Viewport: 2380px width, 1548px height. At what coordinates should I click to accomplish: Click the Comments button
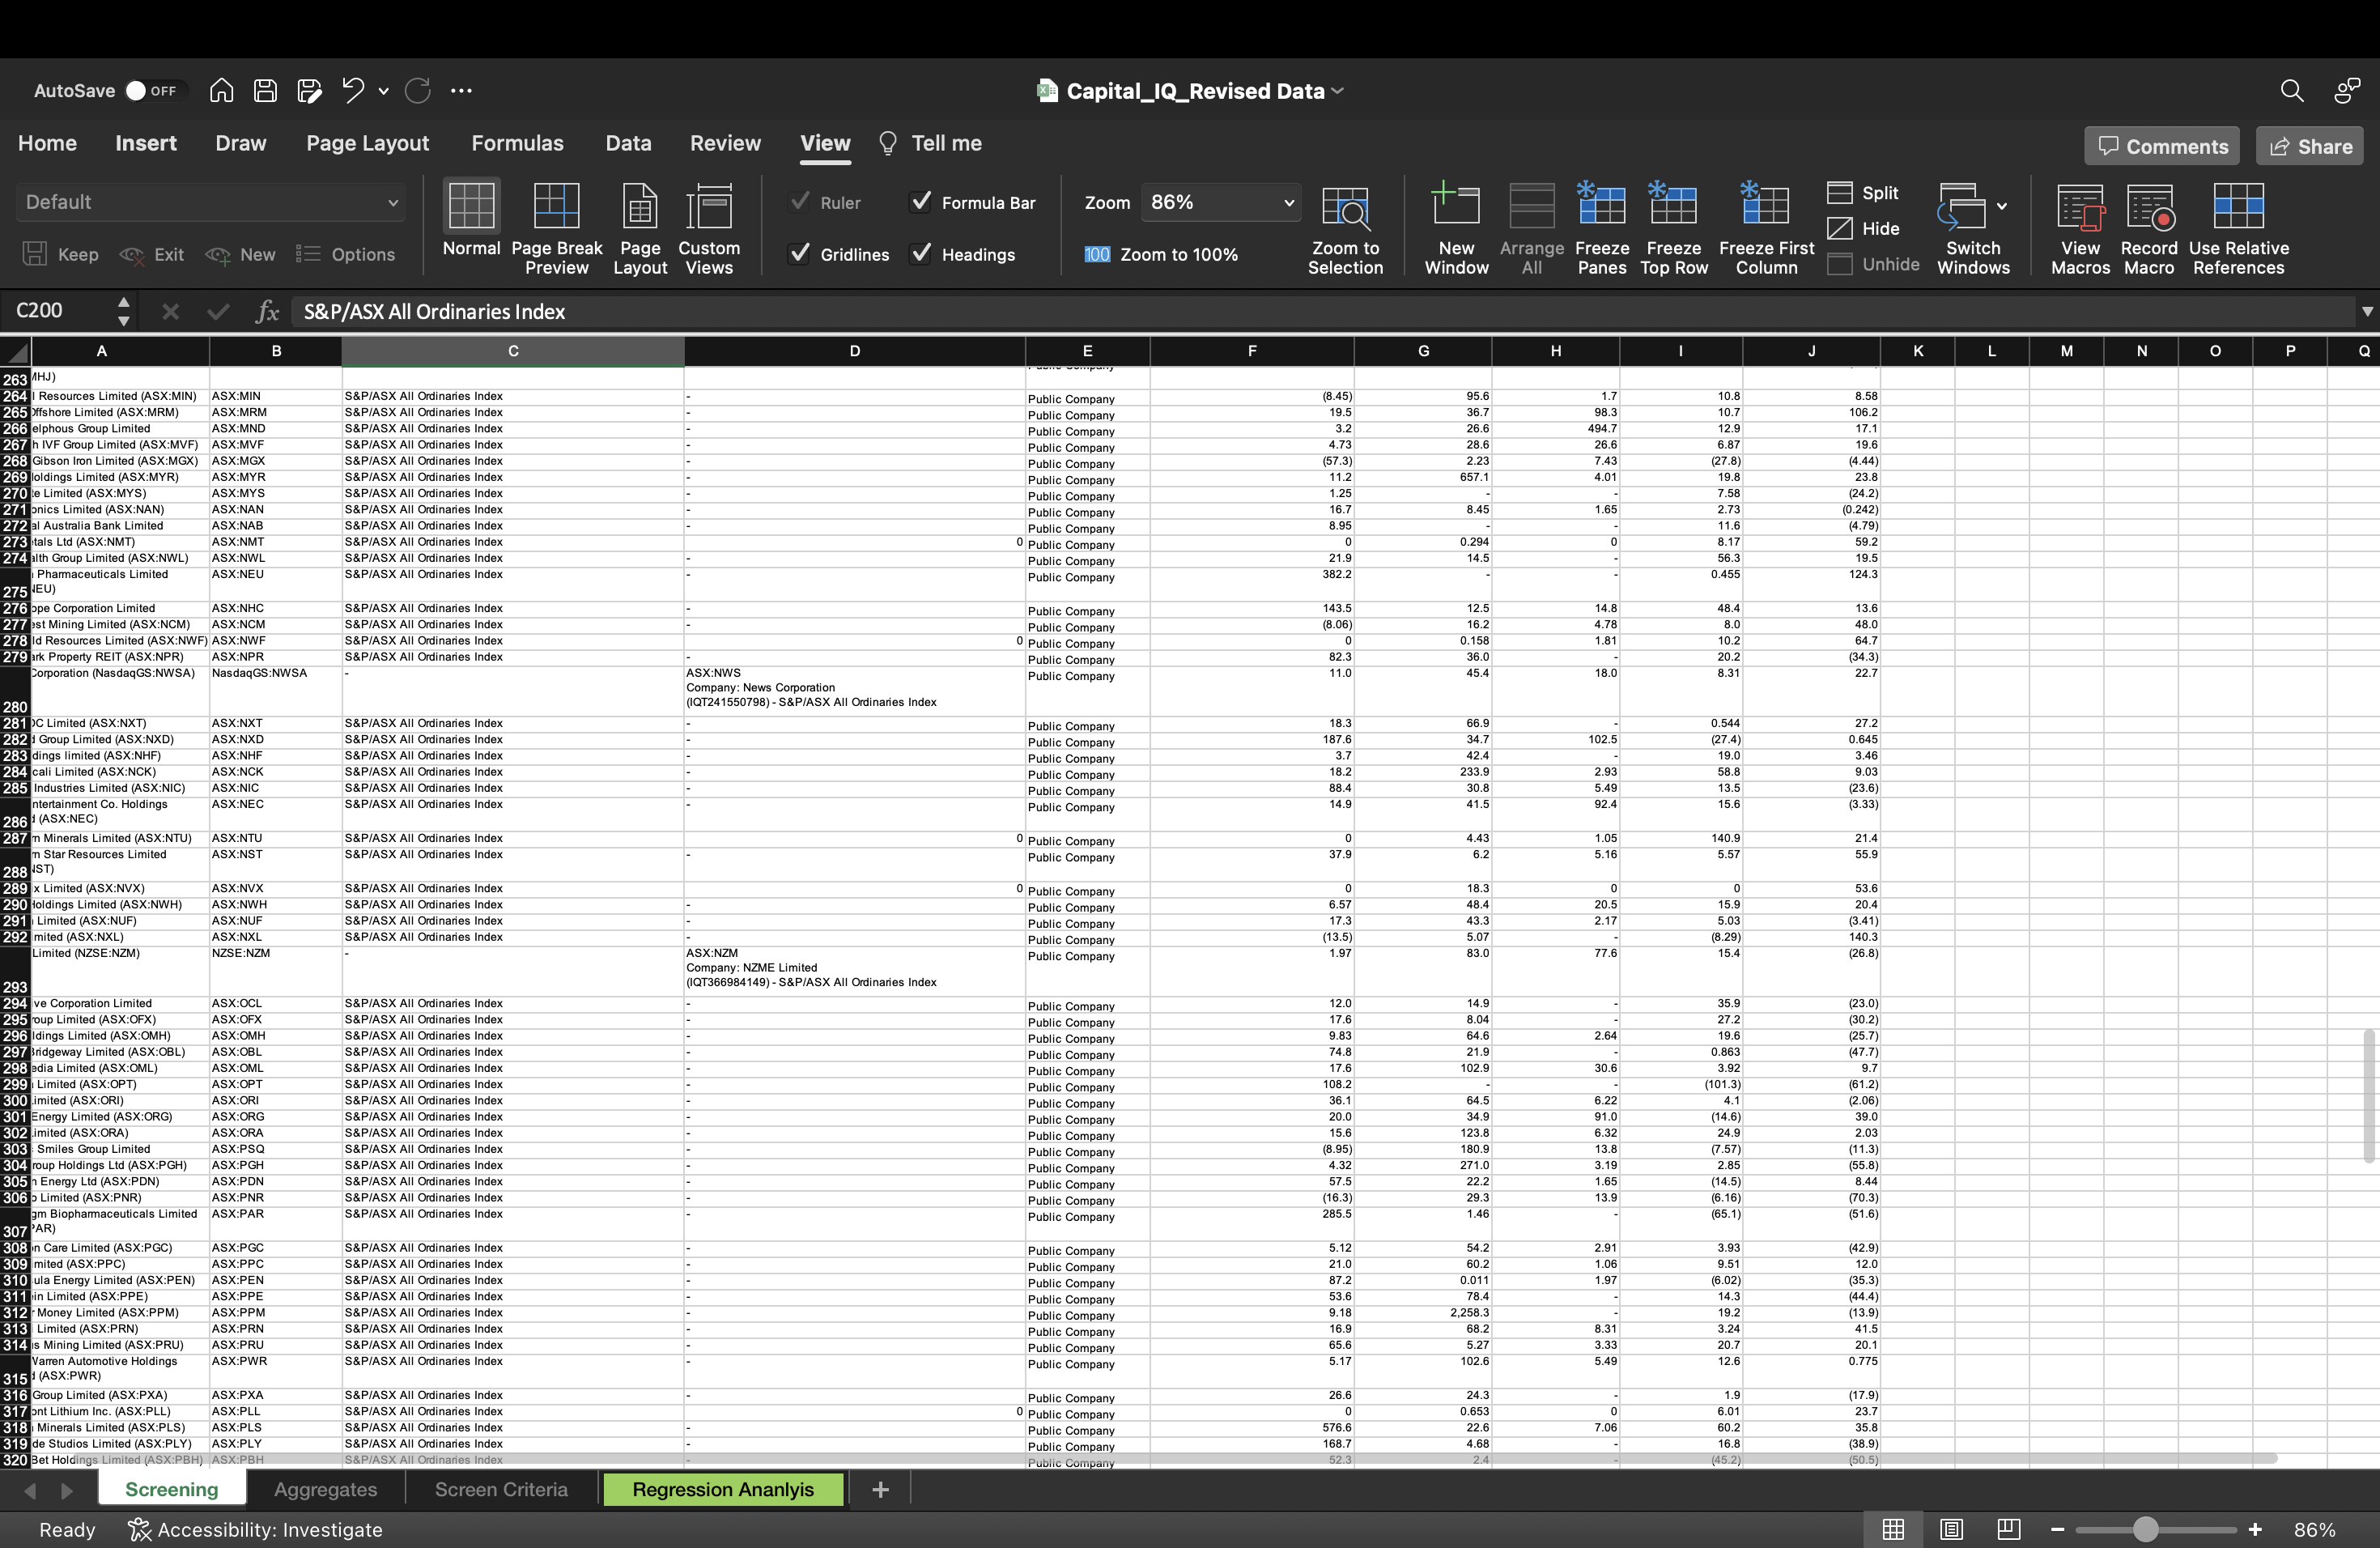point(2162,146)
